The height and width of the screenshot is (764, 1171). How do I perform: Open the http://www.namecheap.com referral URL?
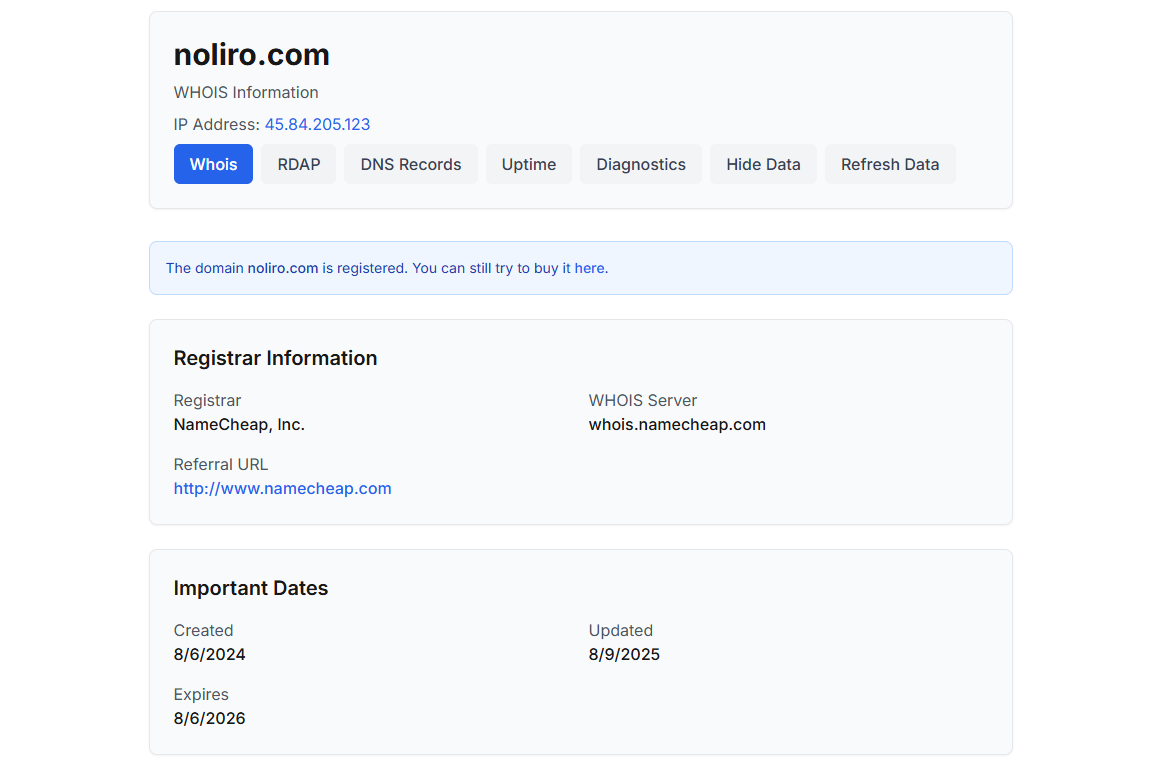282,488
